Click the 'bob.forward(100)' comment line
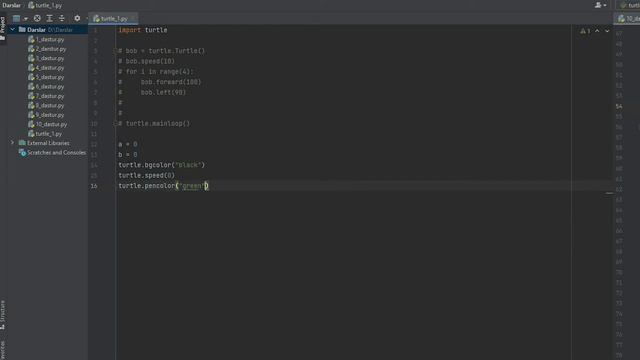This screenshot has width=640, height=360. coord(171,82)
